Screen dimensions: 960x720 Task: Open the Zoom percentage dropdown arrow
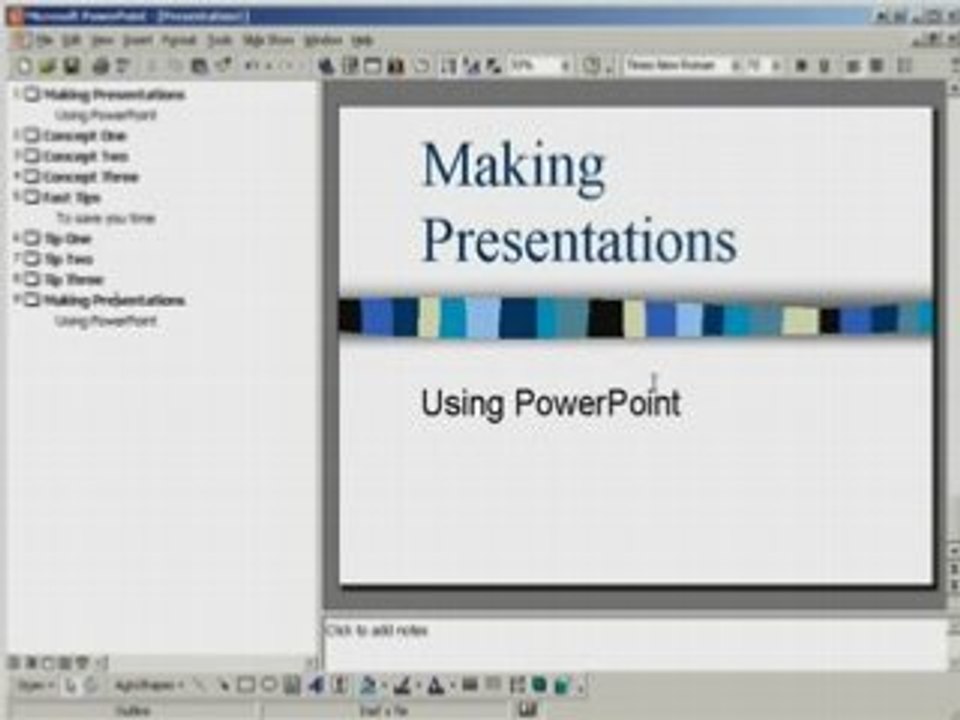pyautogui.click(x=565, y=66)
